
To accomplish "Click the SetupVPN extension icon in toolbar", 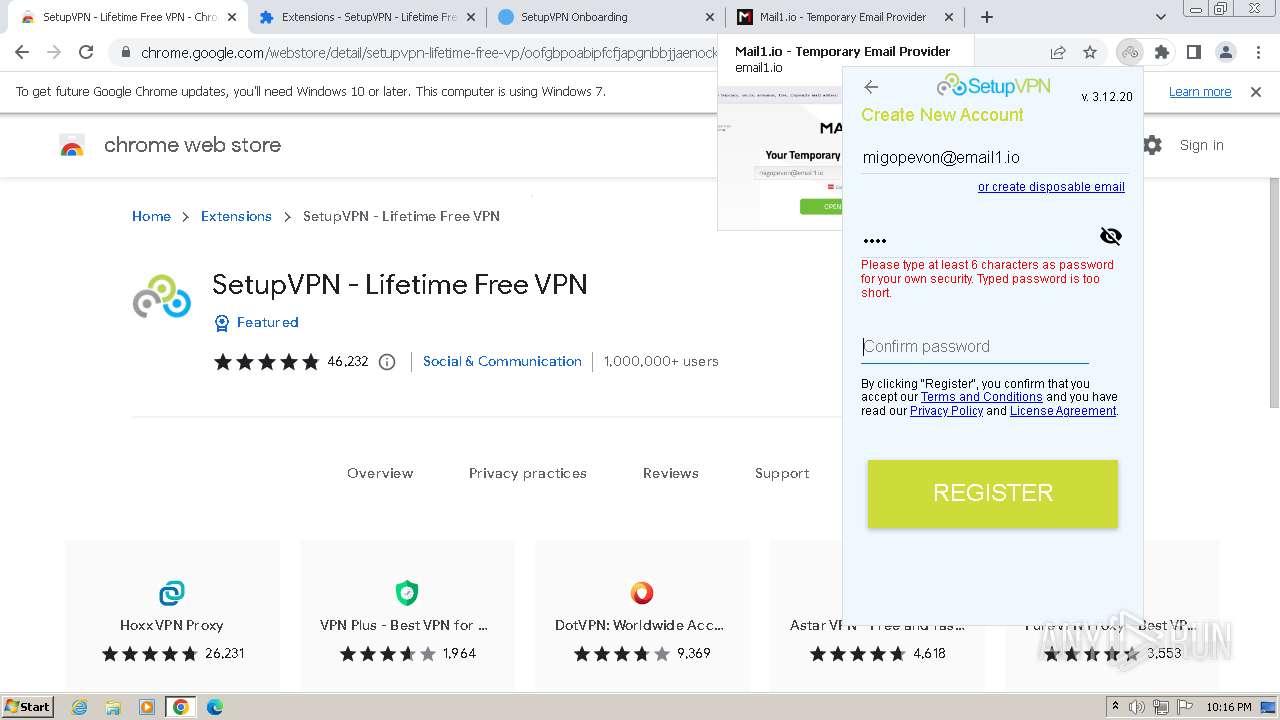I will [x=1130, y=52].
